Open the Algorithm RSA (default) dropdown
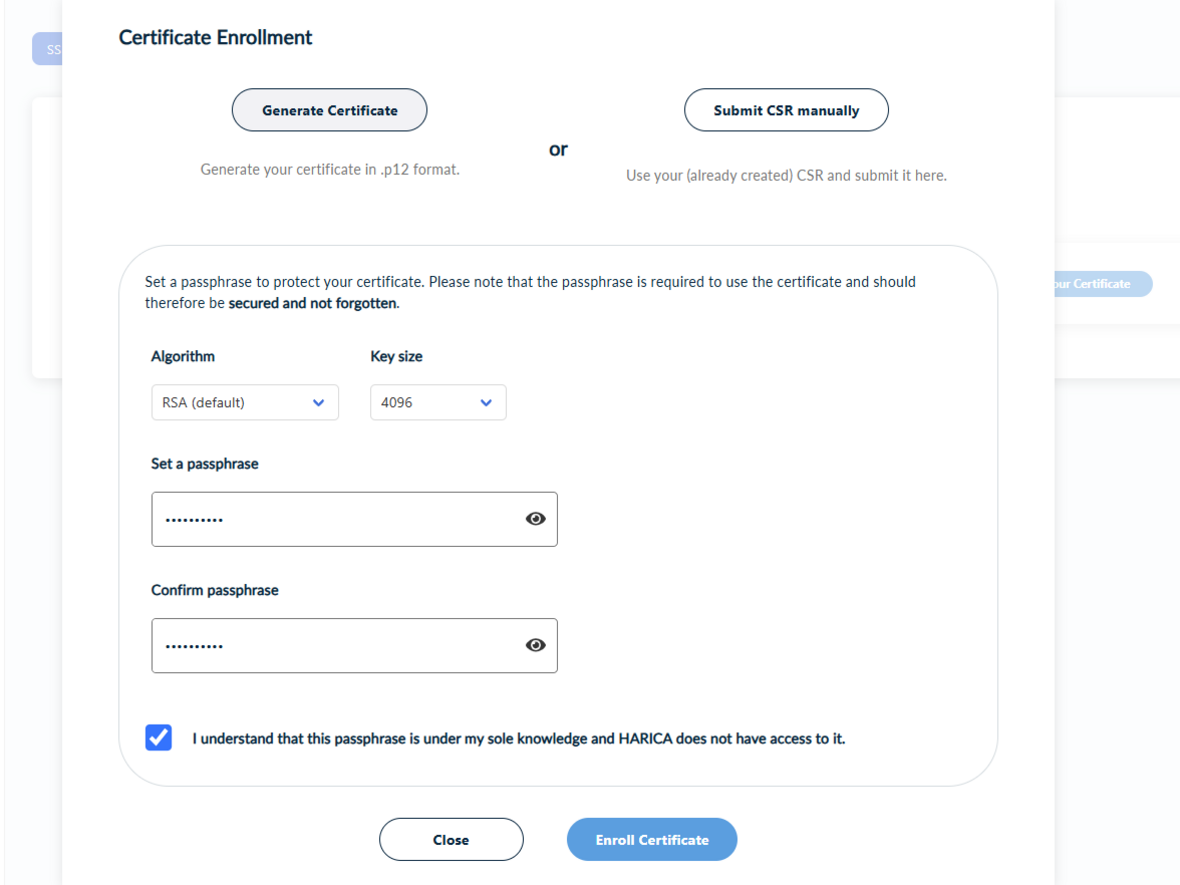This screenshot has height=885, width=1180. [245, 403]
